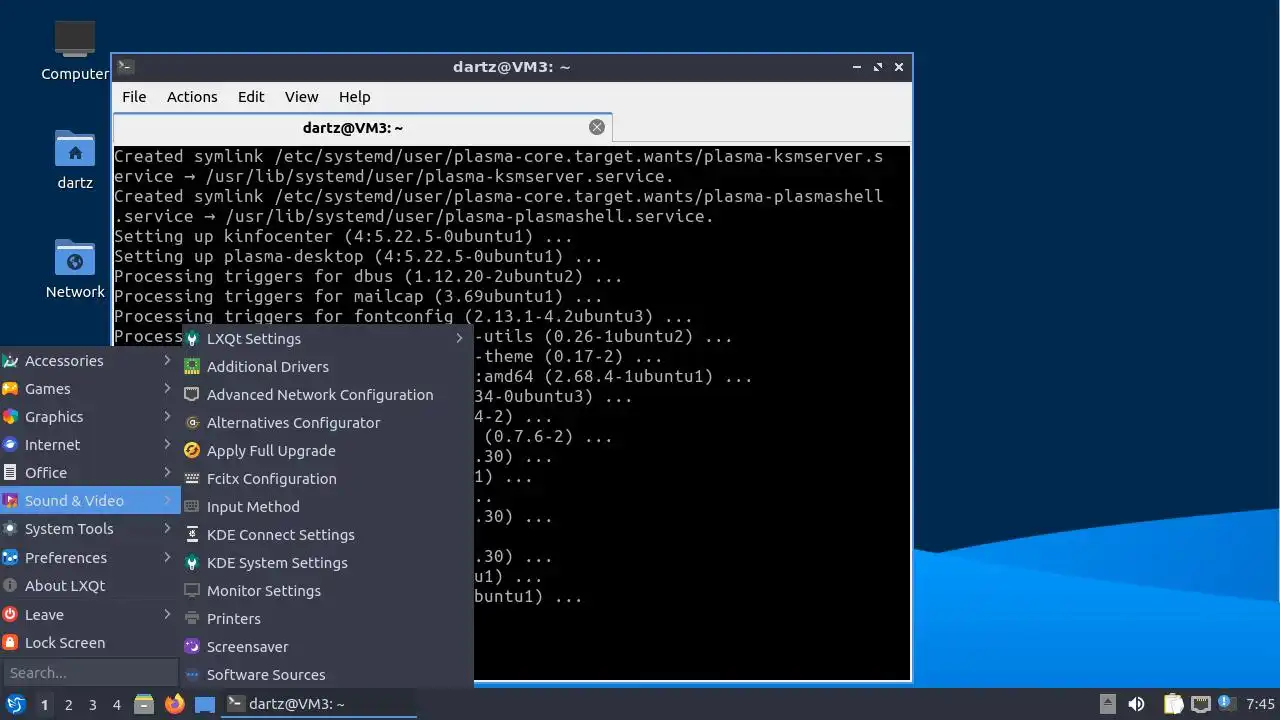
Task: Open System Tools category icon
Action: pos(10,529)
